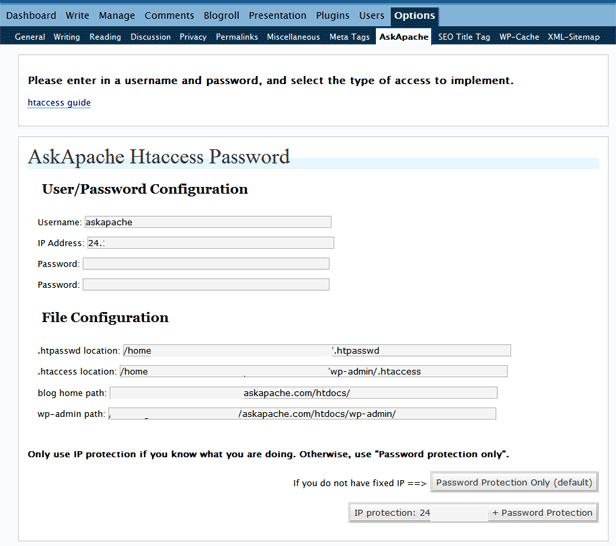Image resolution: width=616 pixels, height=546 pixels.
Task: Open the htaccess guide link
Action: (59, 102)
